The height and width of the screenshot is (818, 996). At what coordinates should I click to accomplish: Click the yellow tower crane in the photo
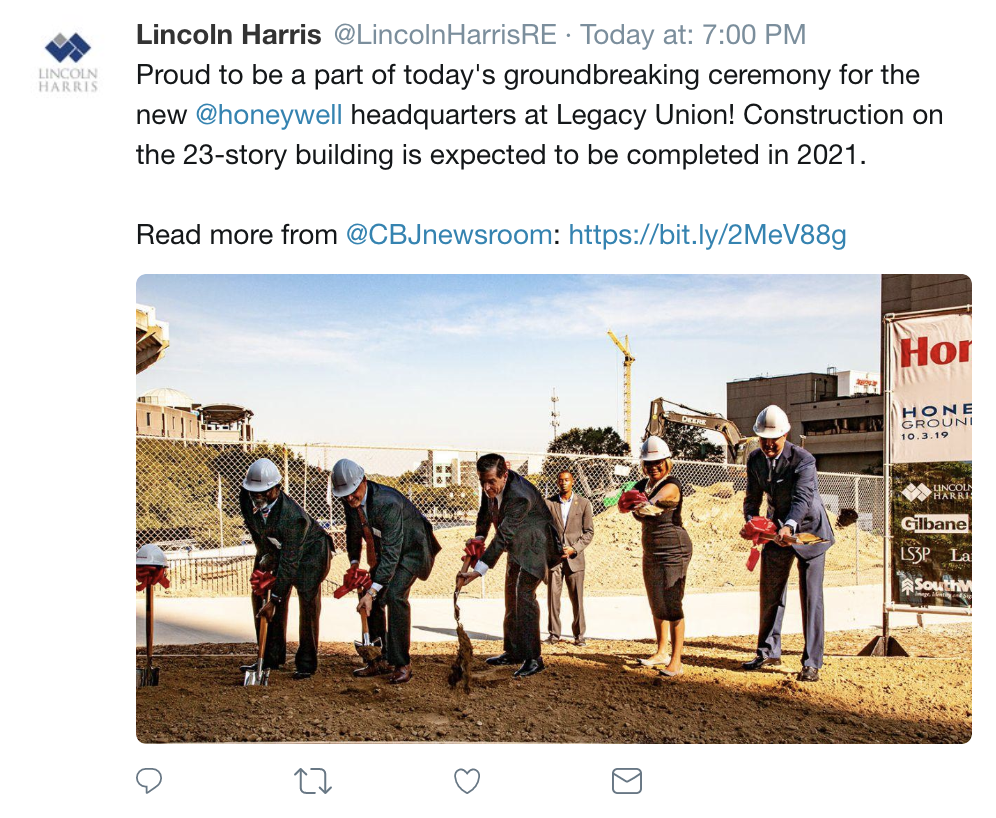tap(626, 385)
